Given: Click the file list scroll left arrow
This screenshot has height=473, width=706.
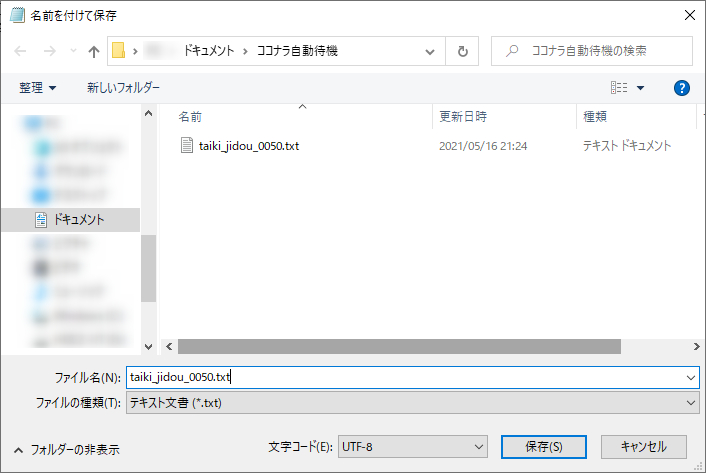Looking at the screenshot, I should click(x=169, y=347).
